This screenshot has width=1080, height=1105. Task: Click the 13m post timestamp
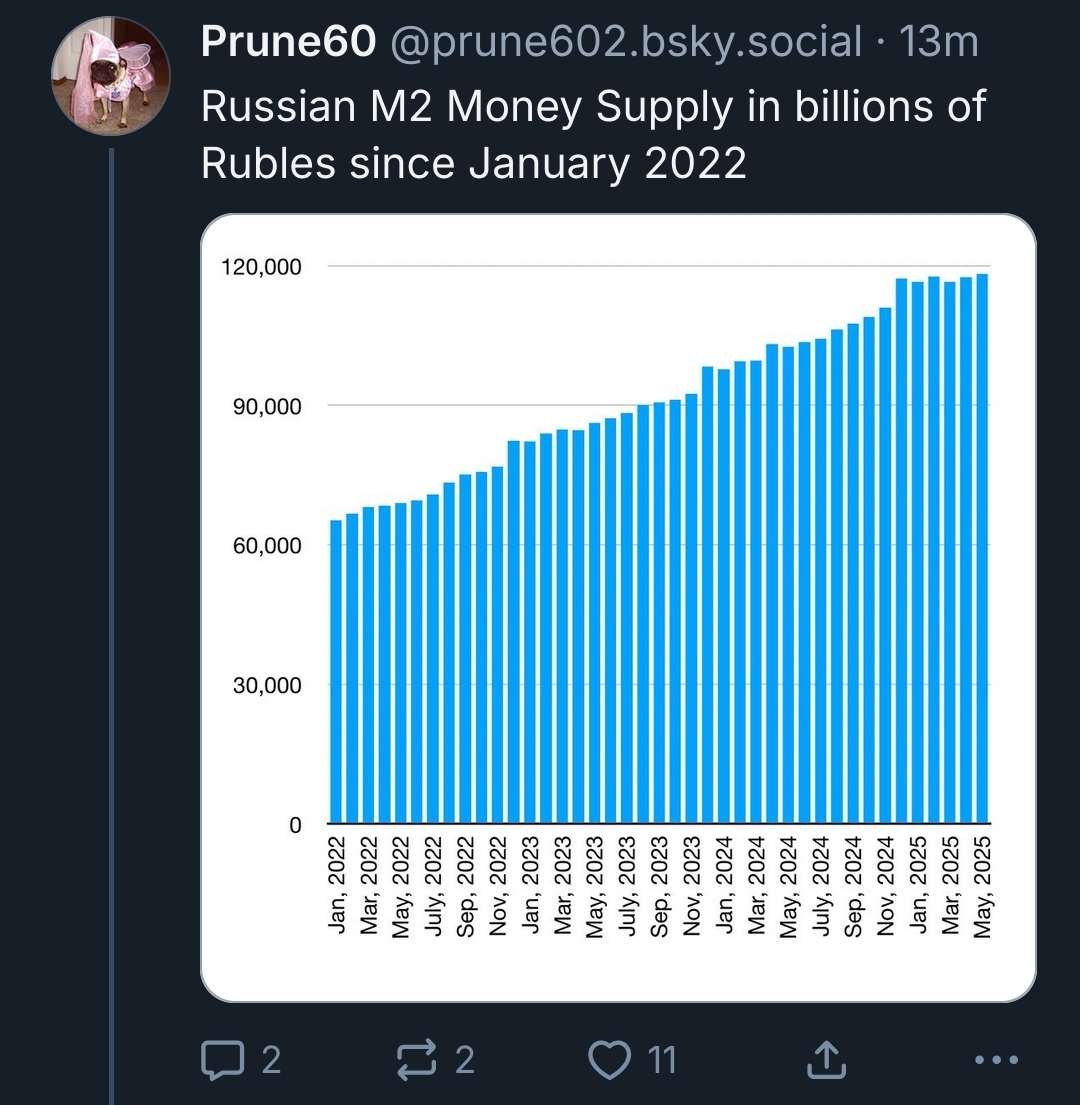pyautogui.click(x=939, y=42)
